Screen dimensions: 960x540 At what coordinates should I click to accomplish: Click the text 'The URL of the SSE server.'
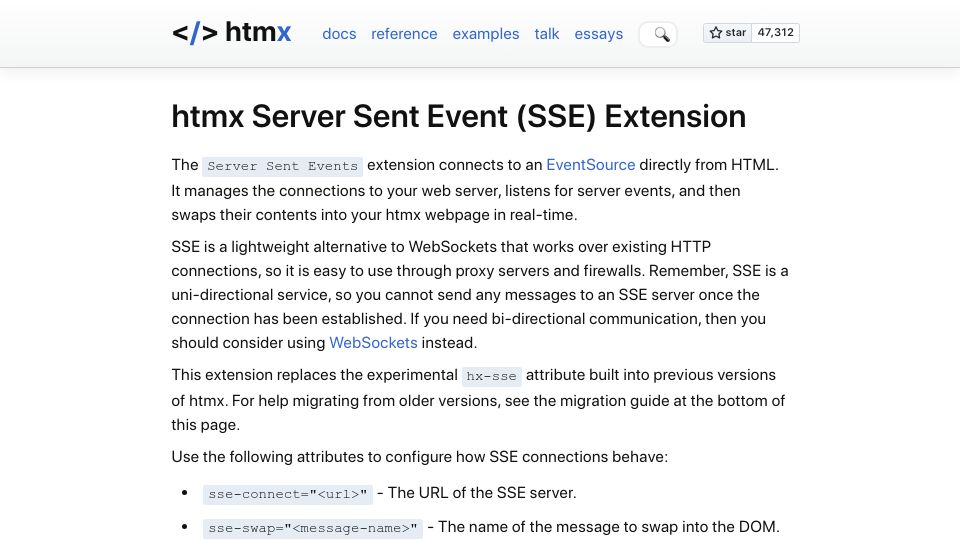click(482, 493)
